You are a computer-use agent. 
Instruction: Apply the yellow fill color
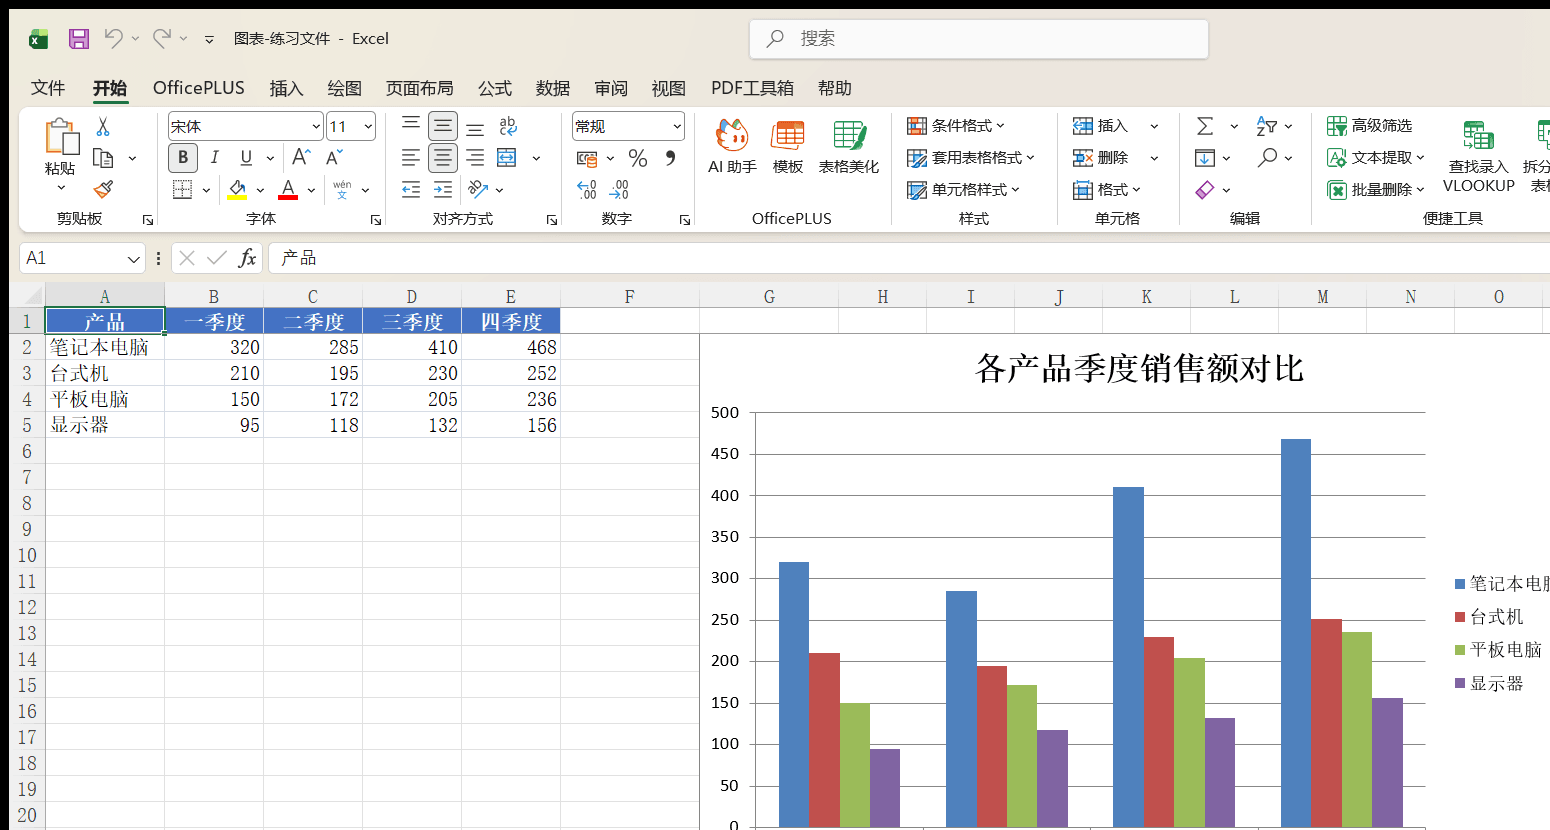(x=237, y=189)
